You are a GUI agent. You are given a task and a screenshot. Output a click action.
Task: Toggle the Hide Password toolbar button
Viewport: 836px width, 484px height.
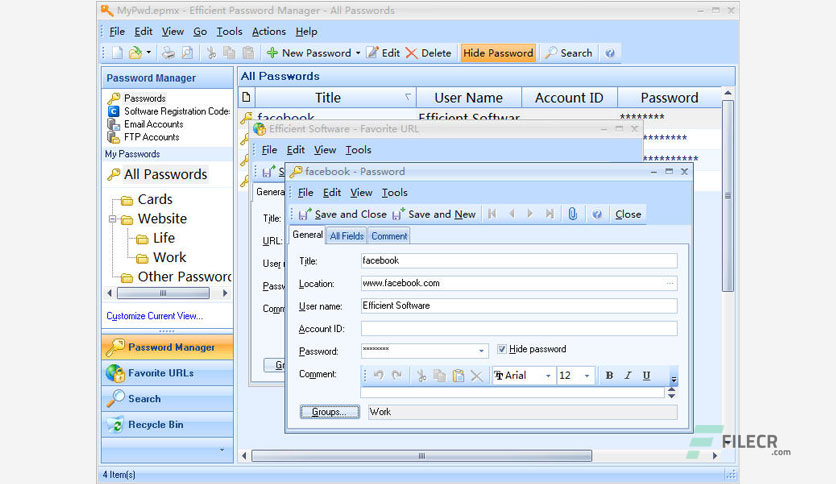click(x=498, y=53)
